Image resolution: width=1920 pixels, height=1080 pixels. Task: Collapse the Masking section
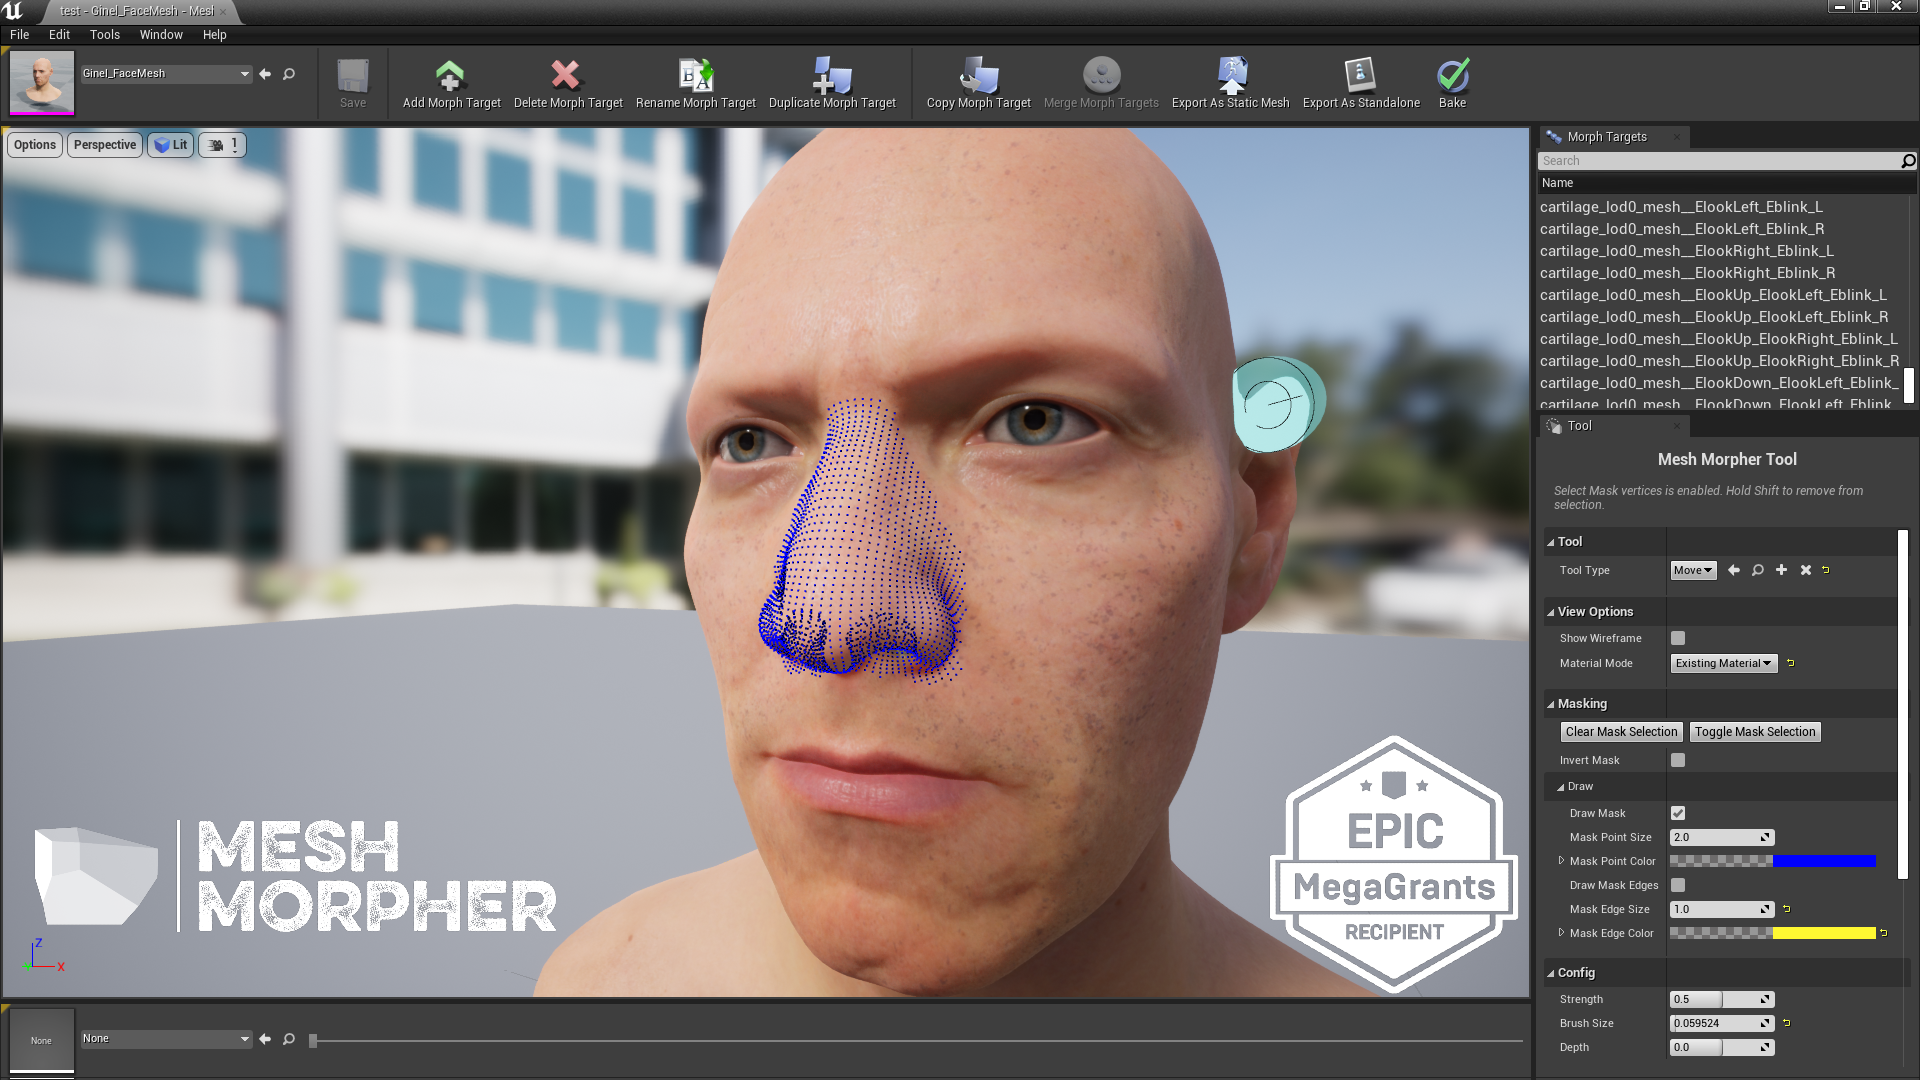tap(1551, 704)
